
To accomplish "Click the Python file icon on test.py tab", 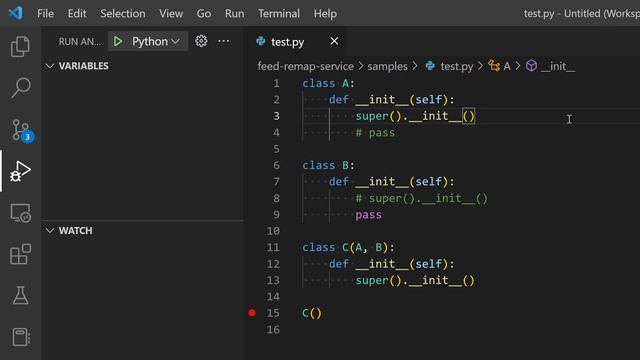I will click(260, 41).
